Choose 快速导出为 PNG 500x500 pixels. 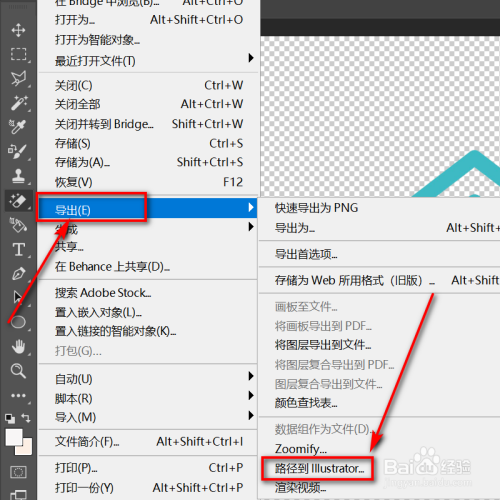[x=316, y=208]
